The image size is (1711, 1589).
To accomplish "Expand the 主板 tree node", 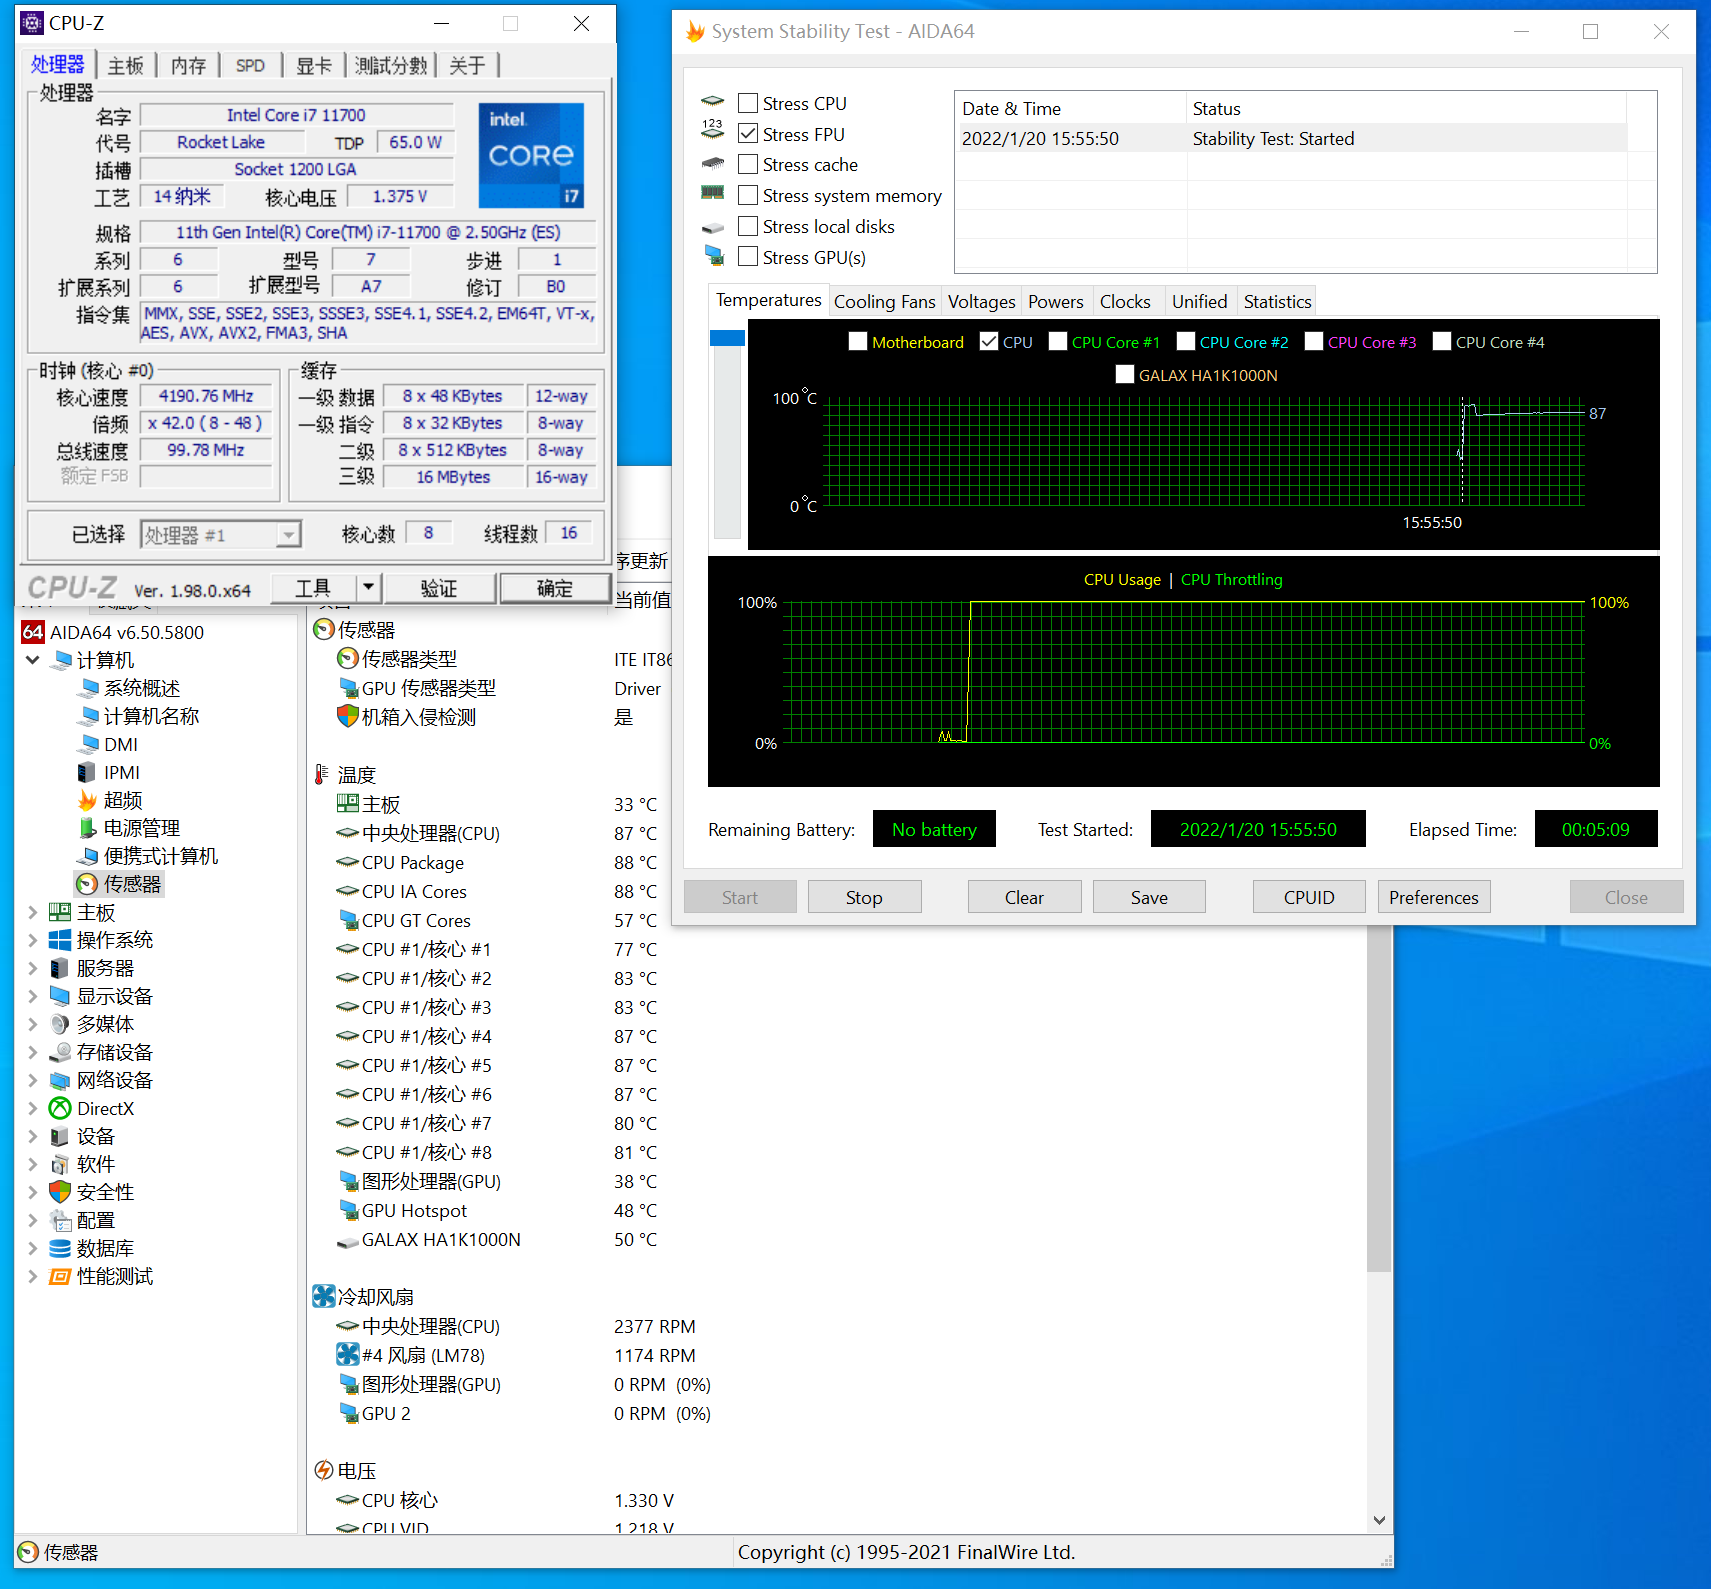I will 32,912.
